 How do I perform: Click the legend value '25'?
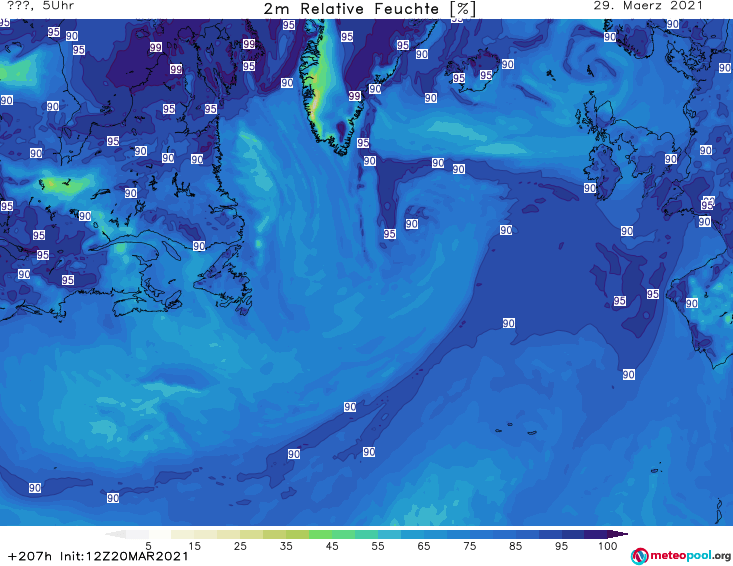point(240,546)
